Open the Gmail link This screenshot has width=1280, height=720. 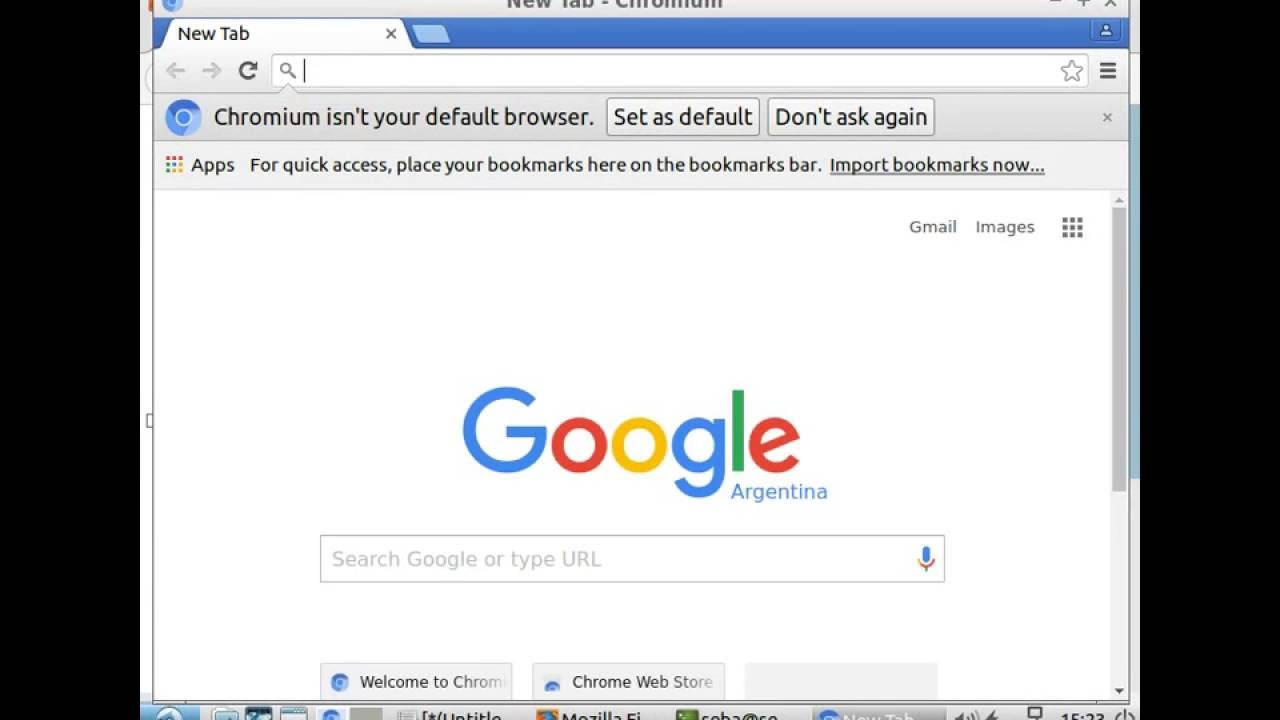[x=933, y=227]
